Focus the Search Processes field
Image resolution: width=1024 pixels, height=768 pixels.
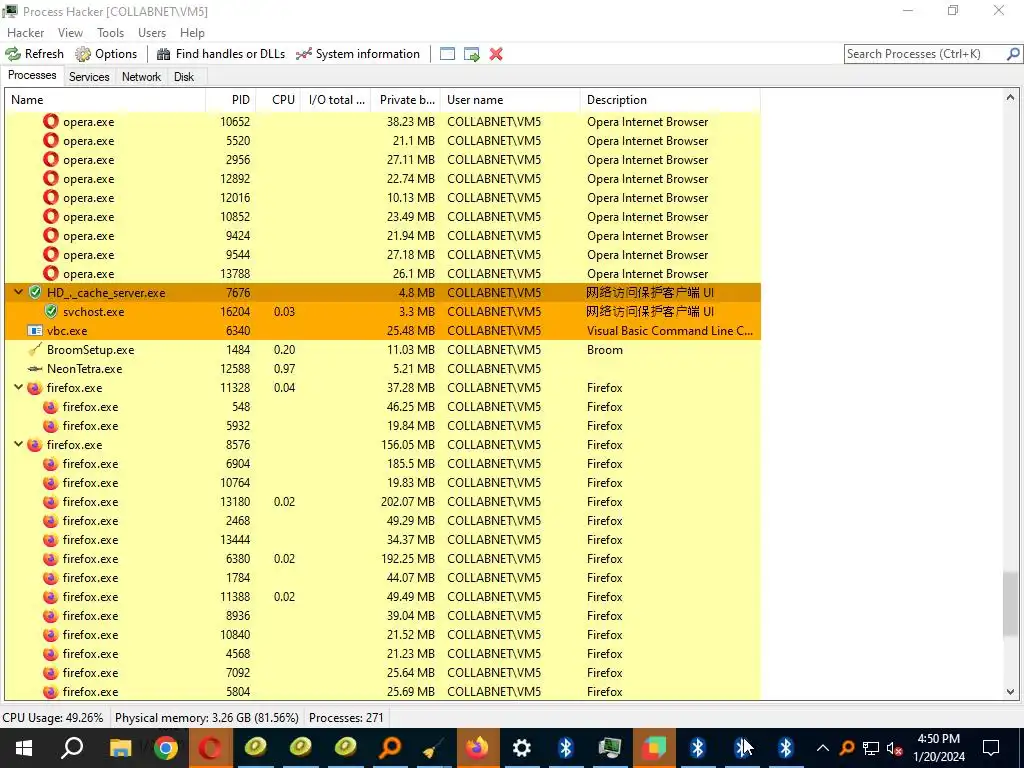click(x=924, y=54)
